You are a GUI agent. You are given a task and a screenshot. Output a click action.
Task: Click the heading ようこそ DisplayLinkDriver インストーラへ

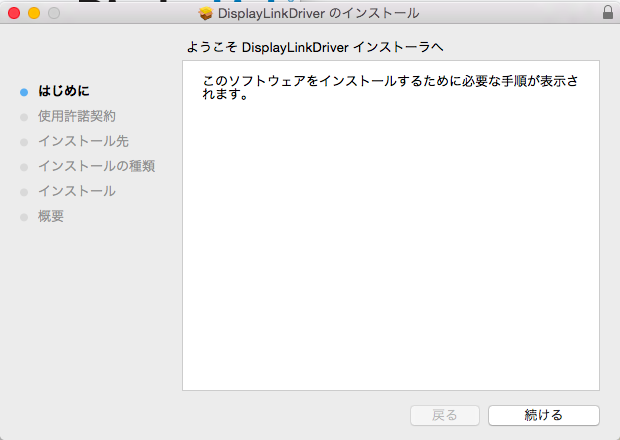315,47
